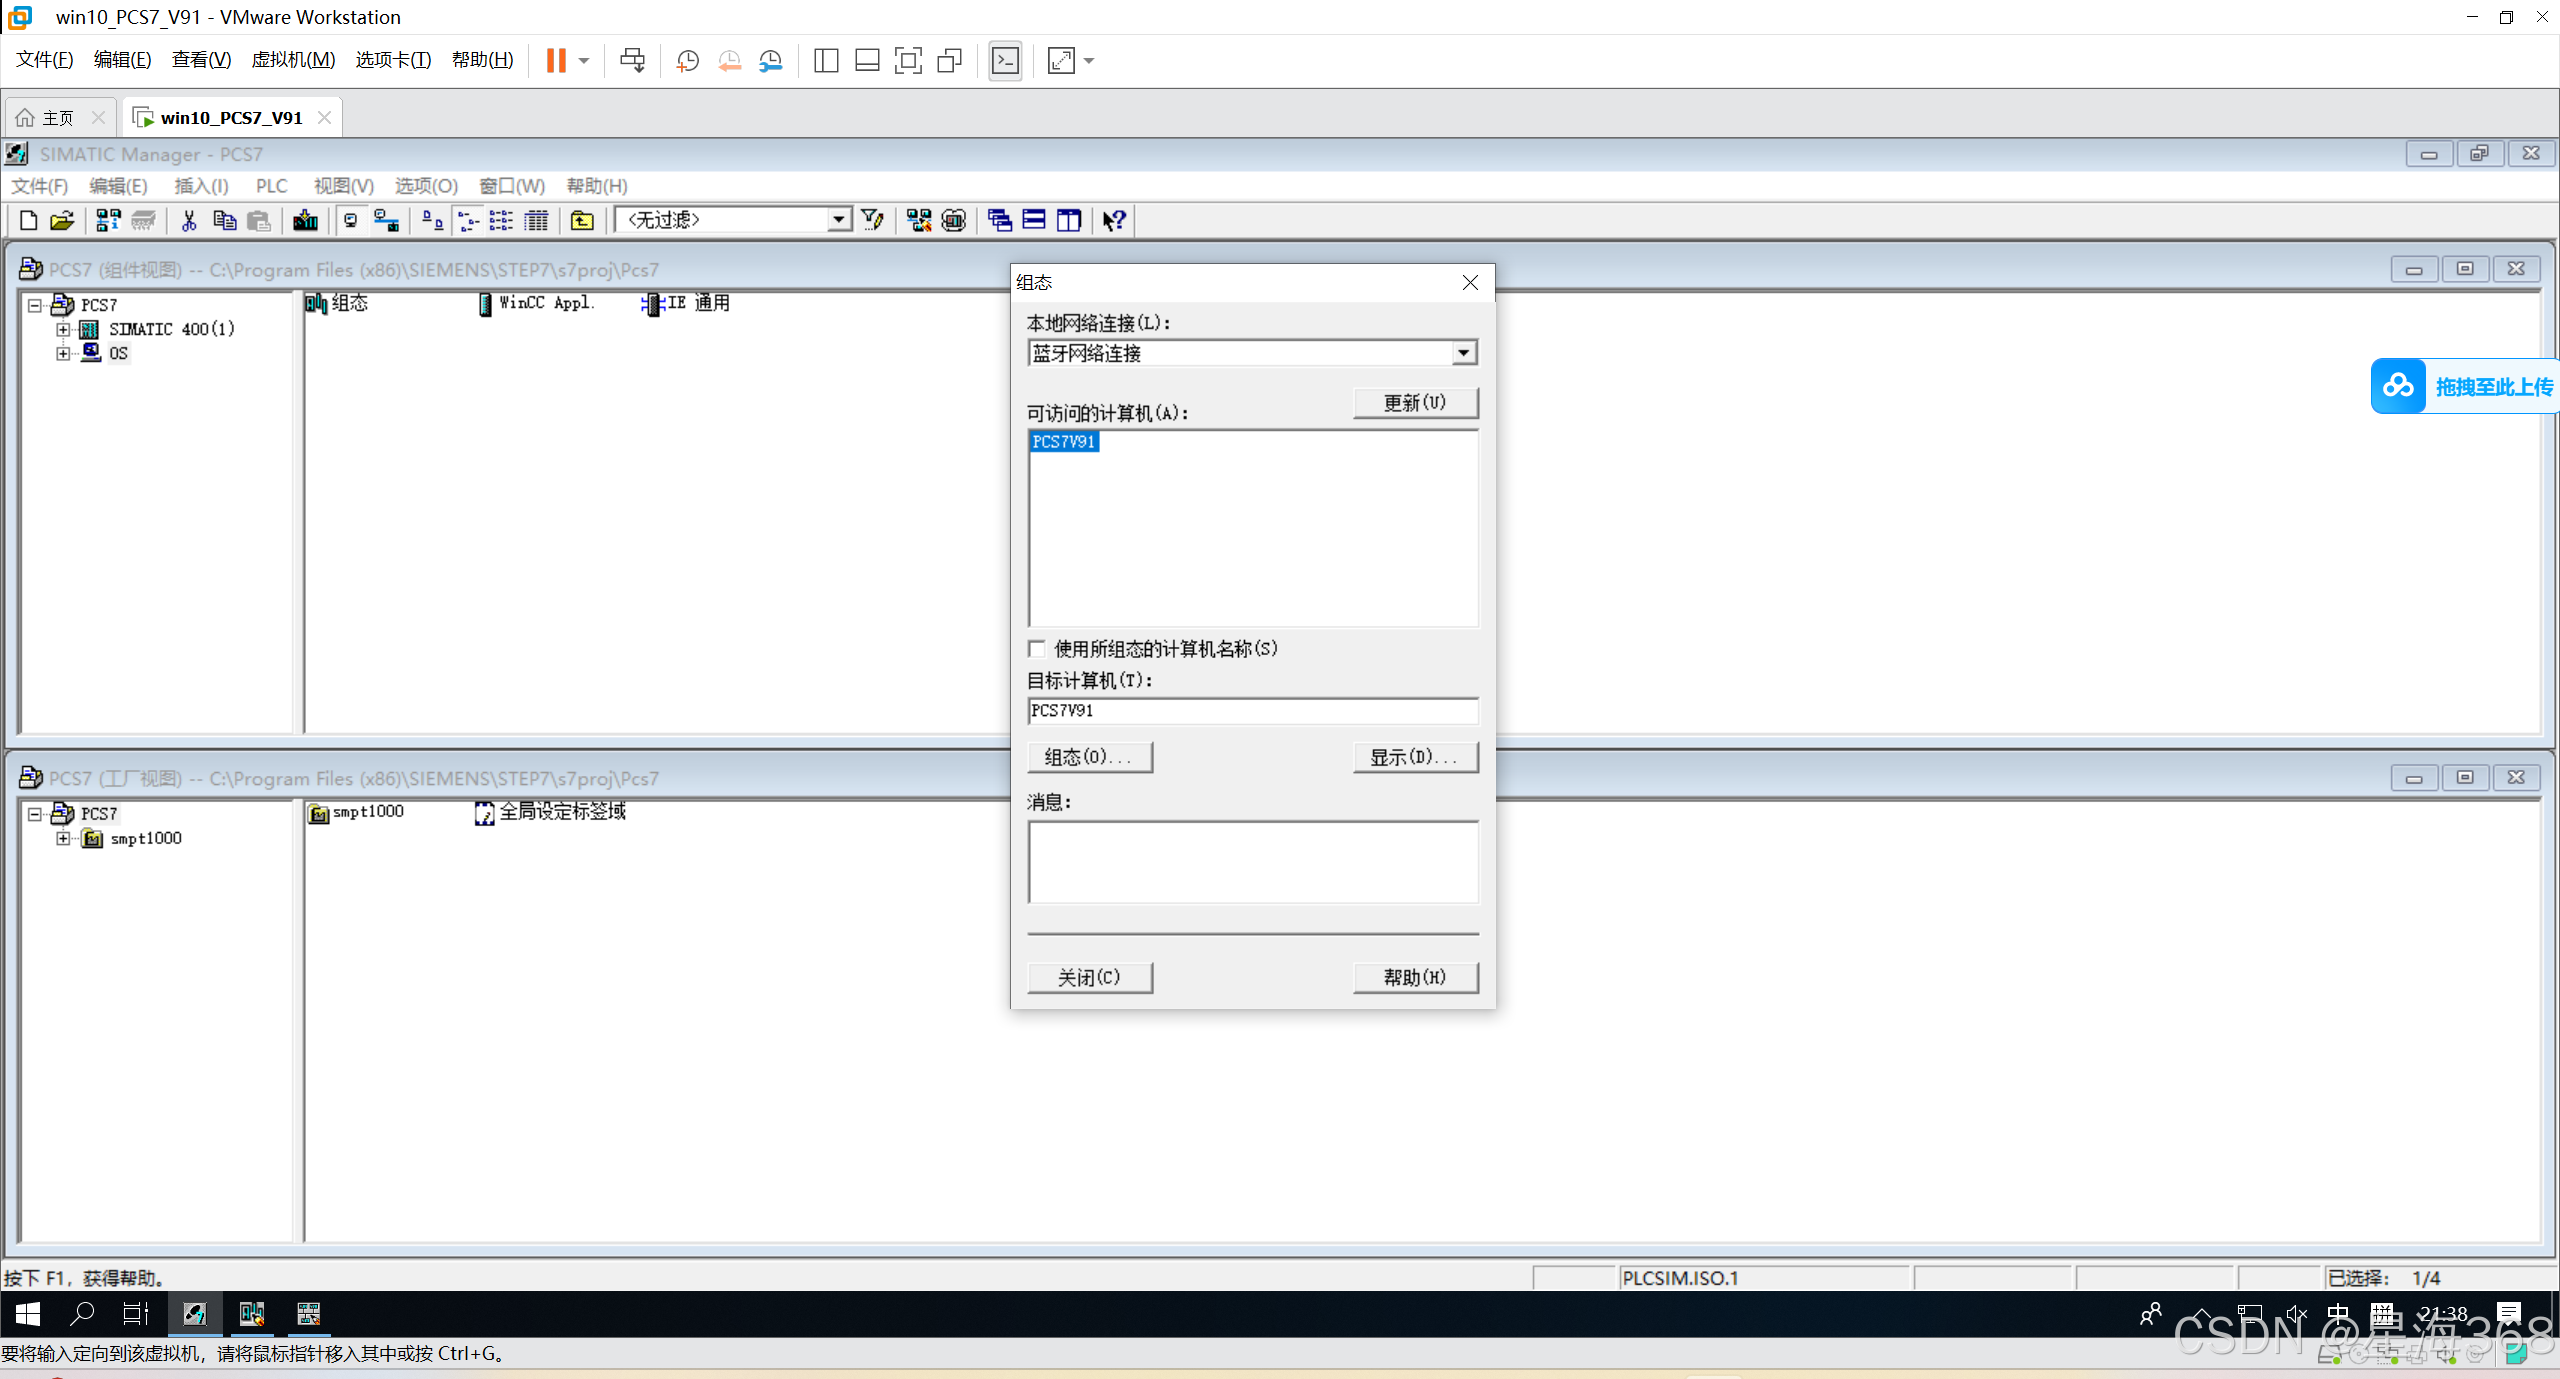2560x1379 pixels.
Task: Click the target computer input field
Action: [1252, 711]
